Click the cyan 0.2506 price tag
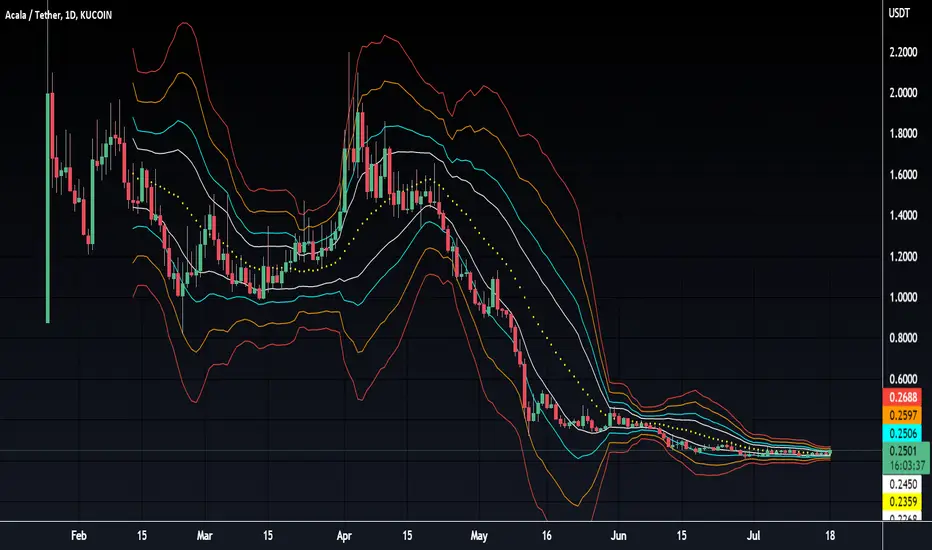The image size is (932, 550). click(x=902, y=433)
